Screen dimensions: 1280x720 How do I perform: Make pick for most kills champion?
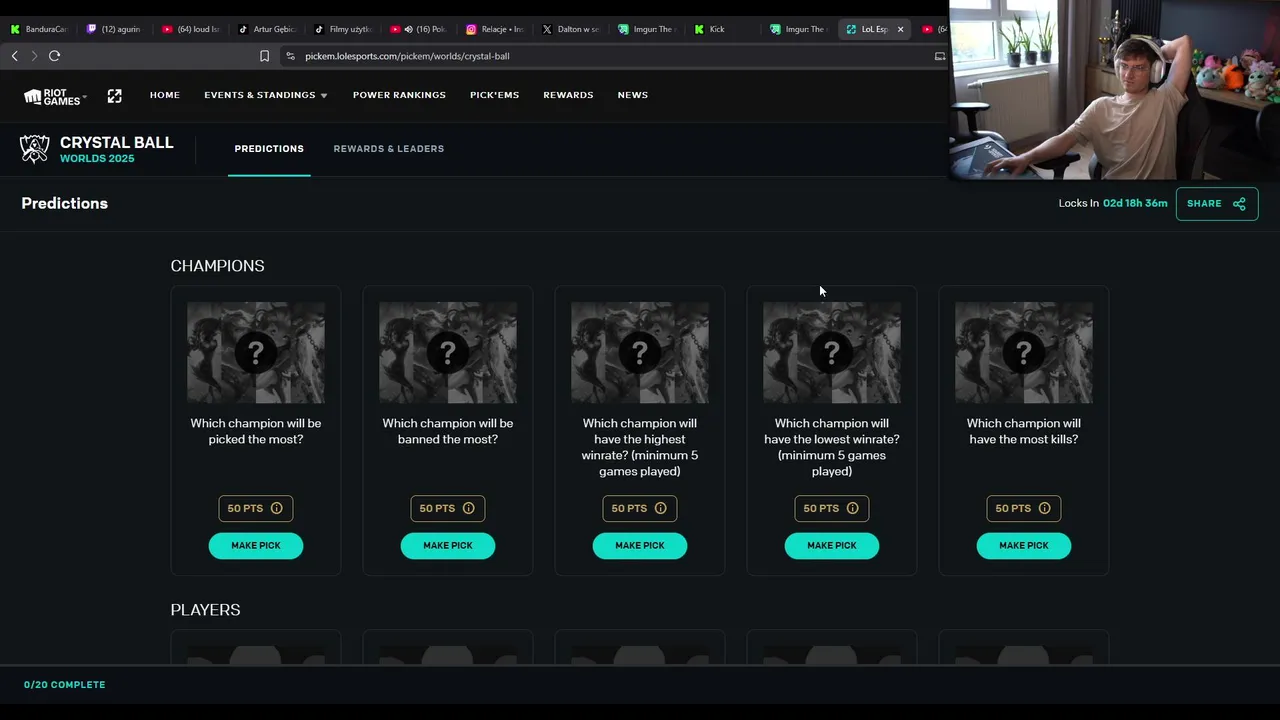point(1024,545)
